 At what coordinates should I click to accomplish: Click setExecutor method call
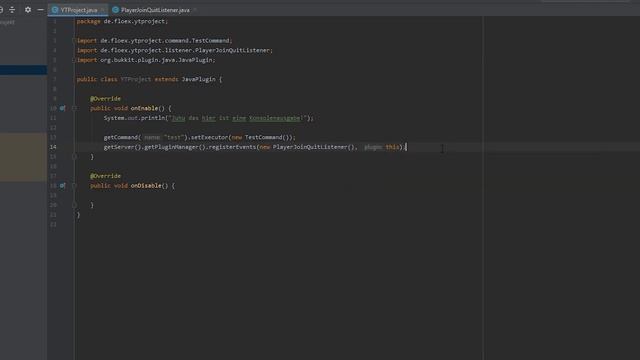[x=209, y=137]
